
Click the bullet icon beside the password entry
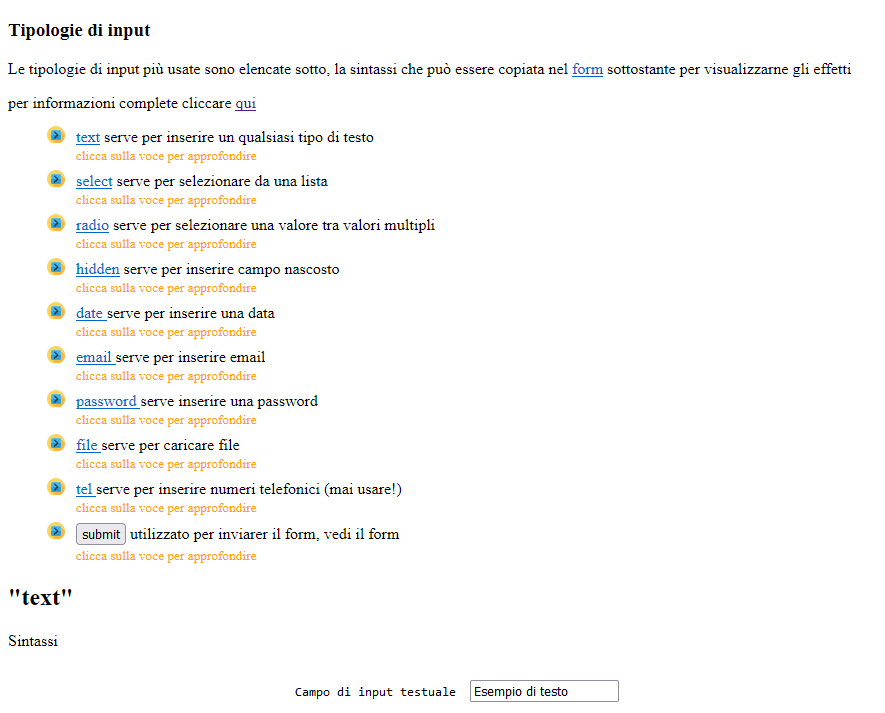tap(56, 399)
